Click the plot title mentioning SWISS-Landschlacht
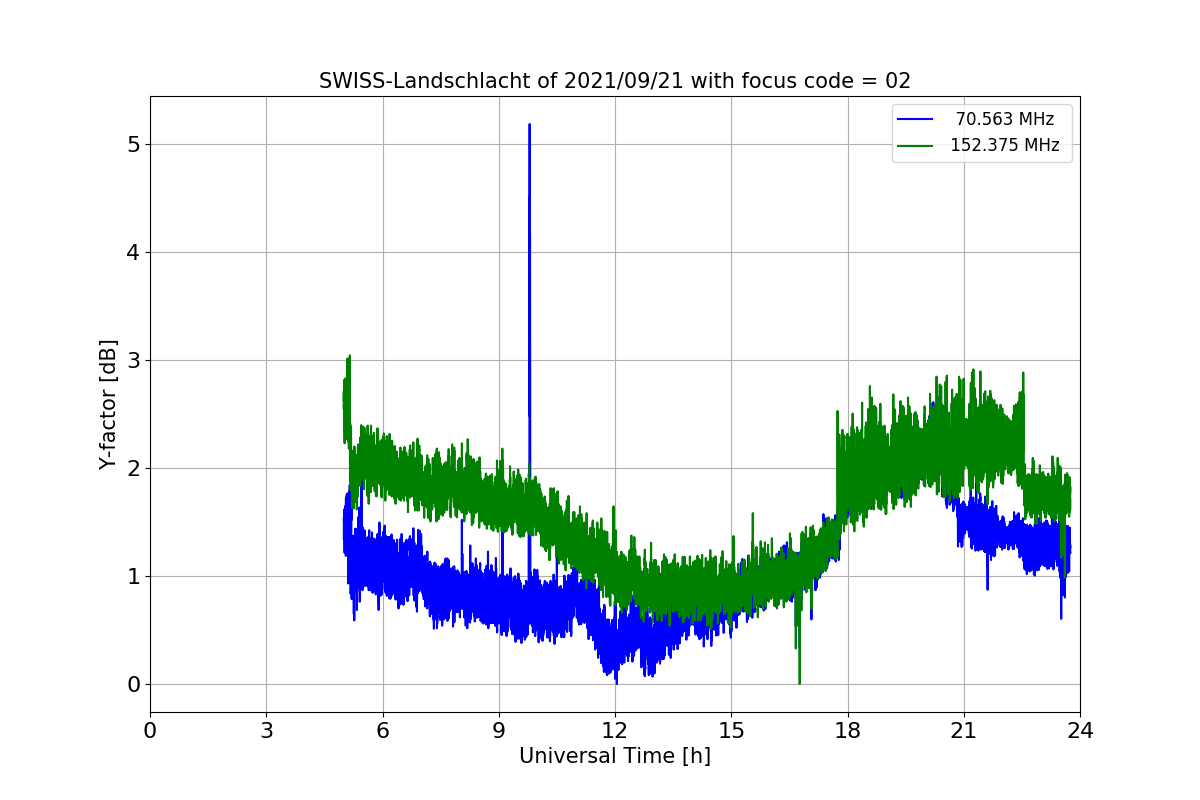Screen dimensions: 1200x800 point(615,81)
